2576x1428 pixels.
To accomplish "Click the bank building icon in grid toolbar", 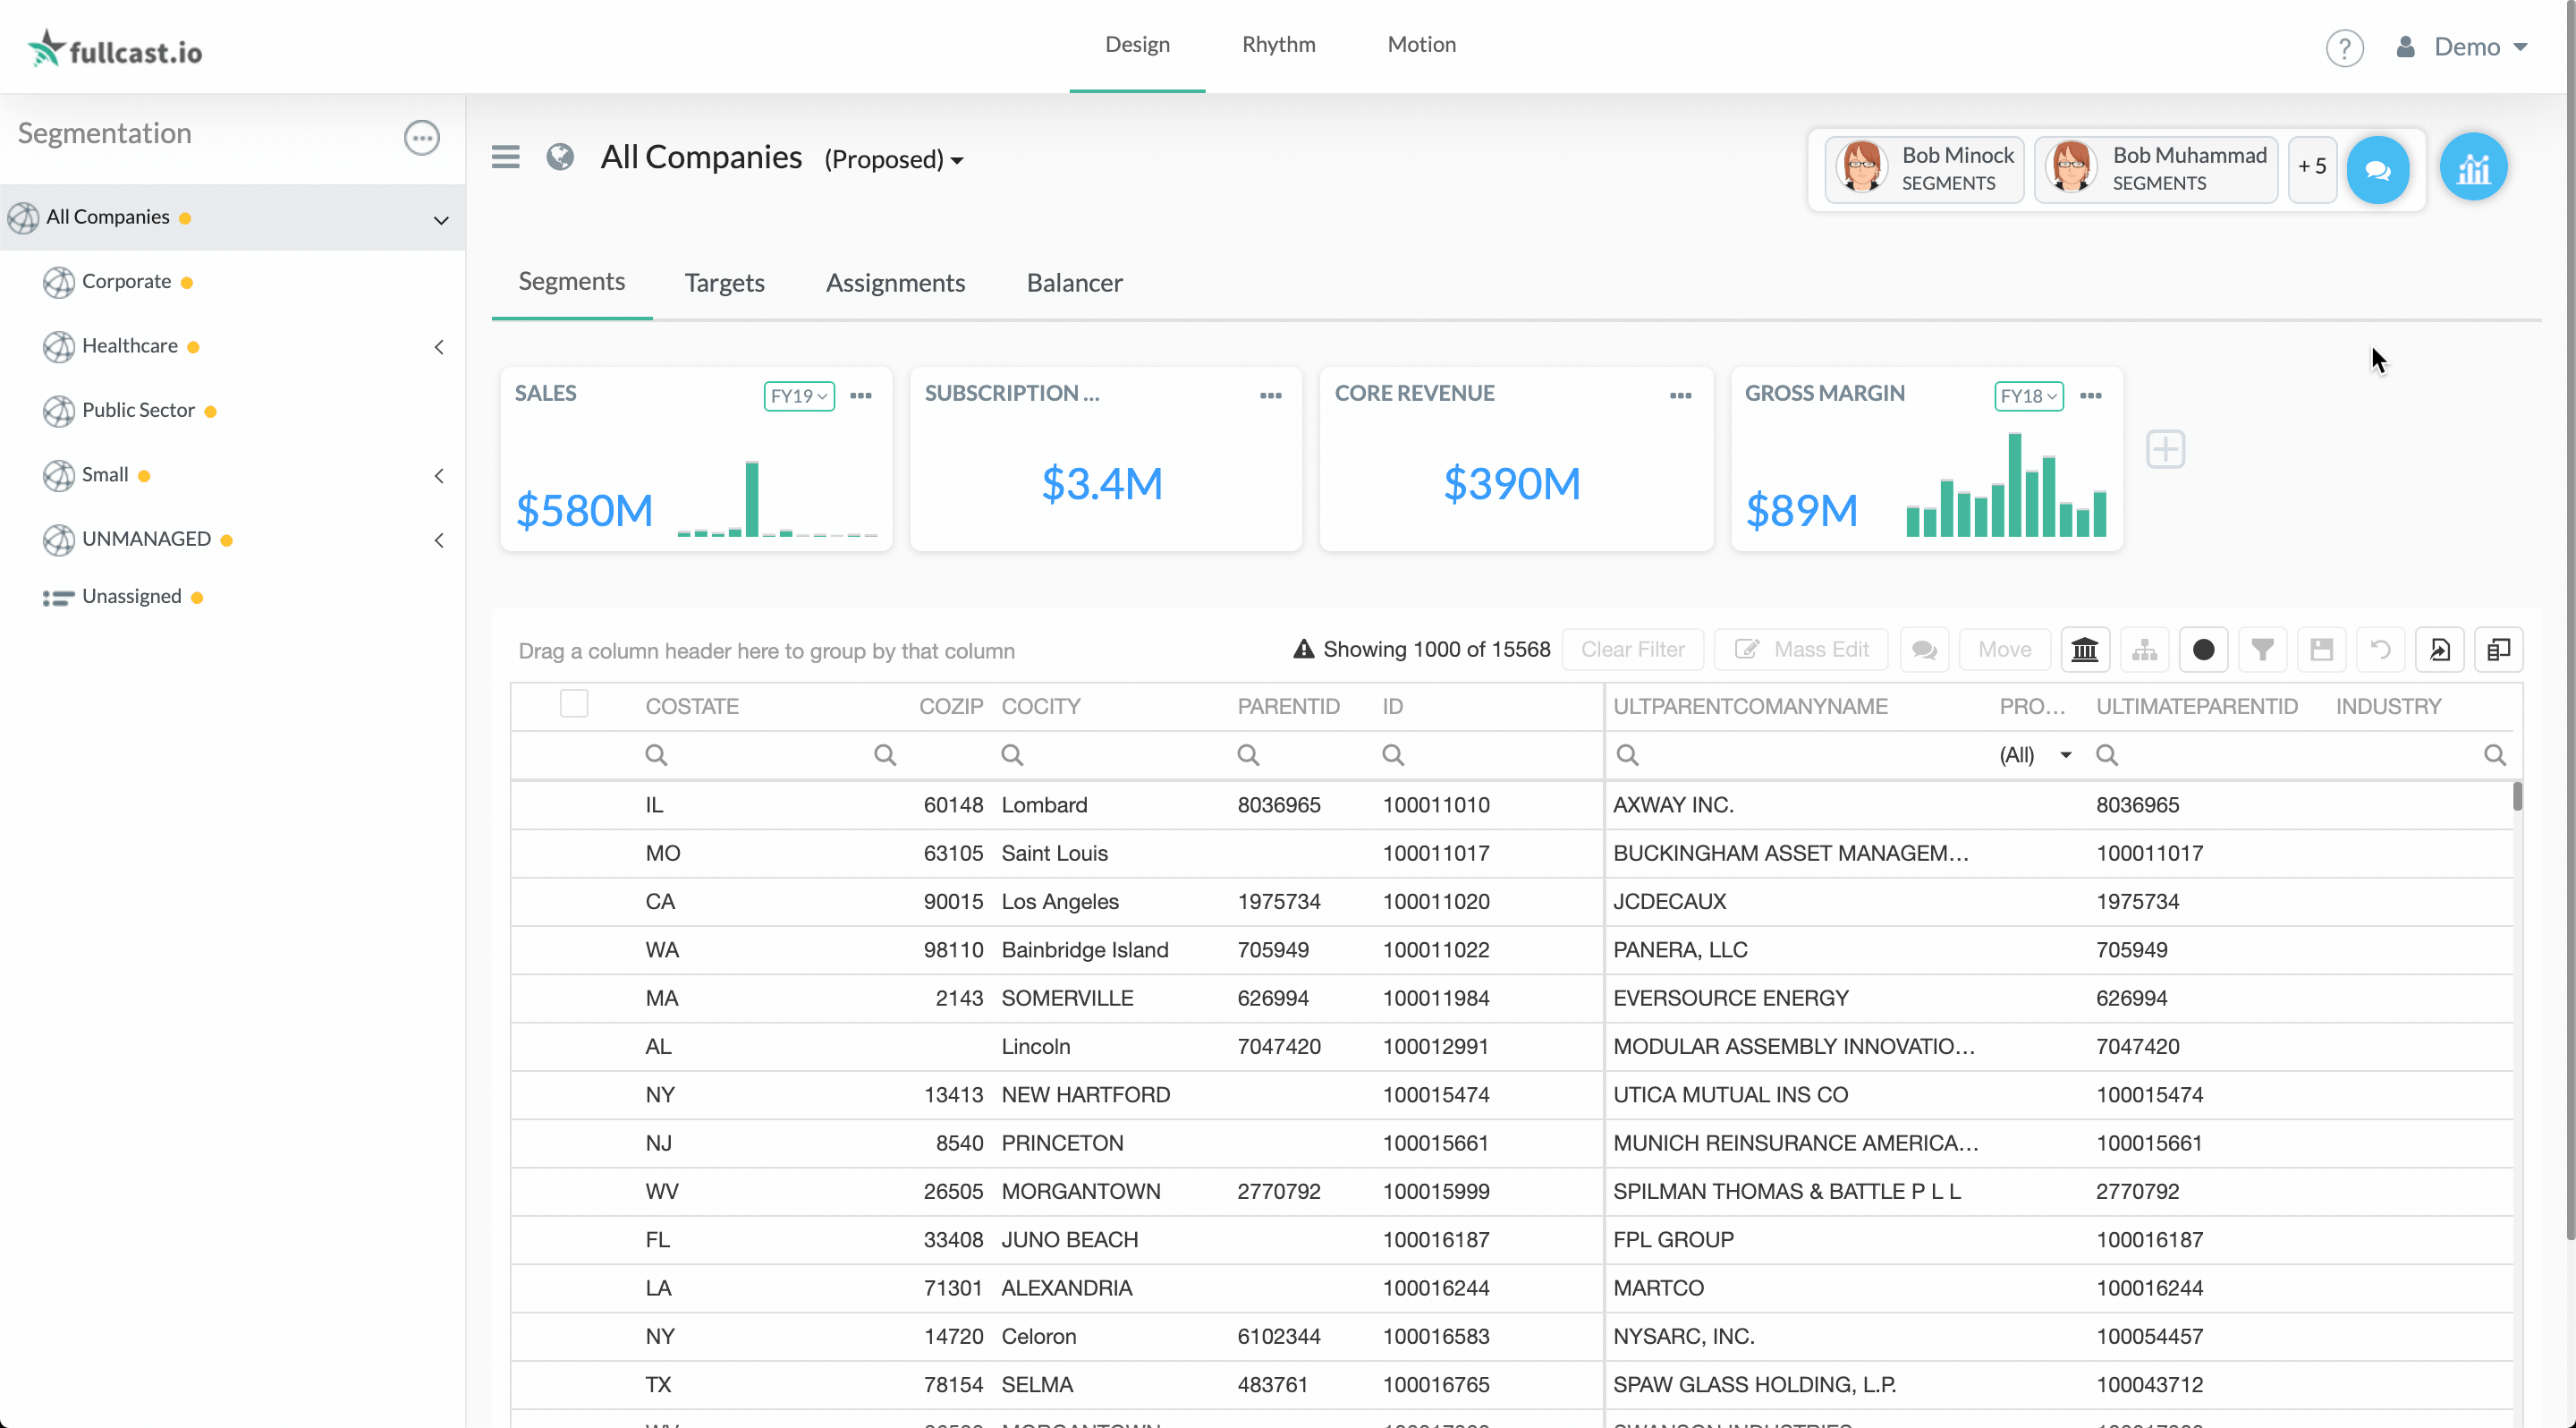I will pos(2084,650).
